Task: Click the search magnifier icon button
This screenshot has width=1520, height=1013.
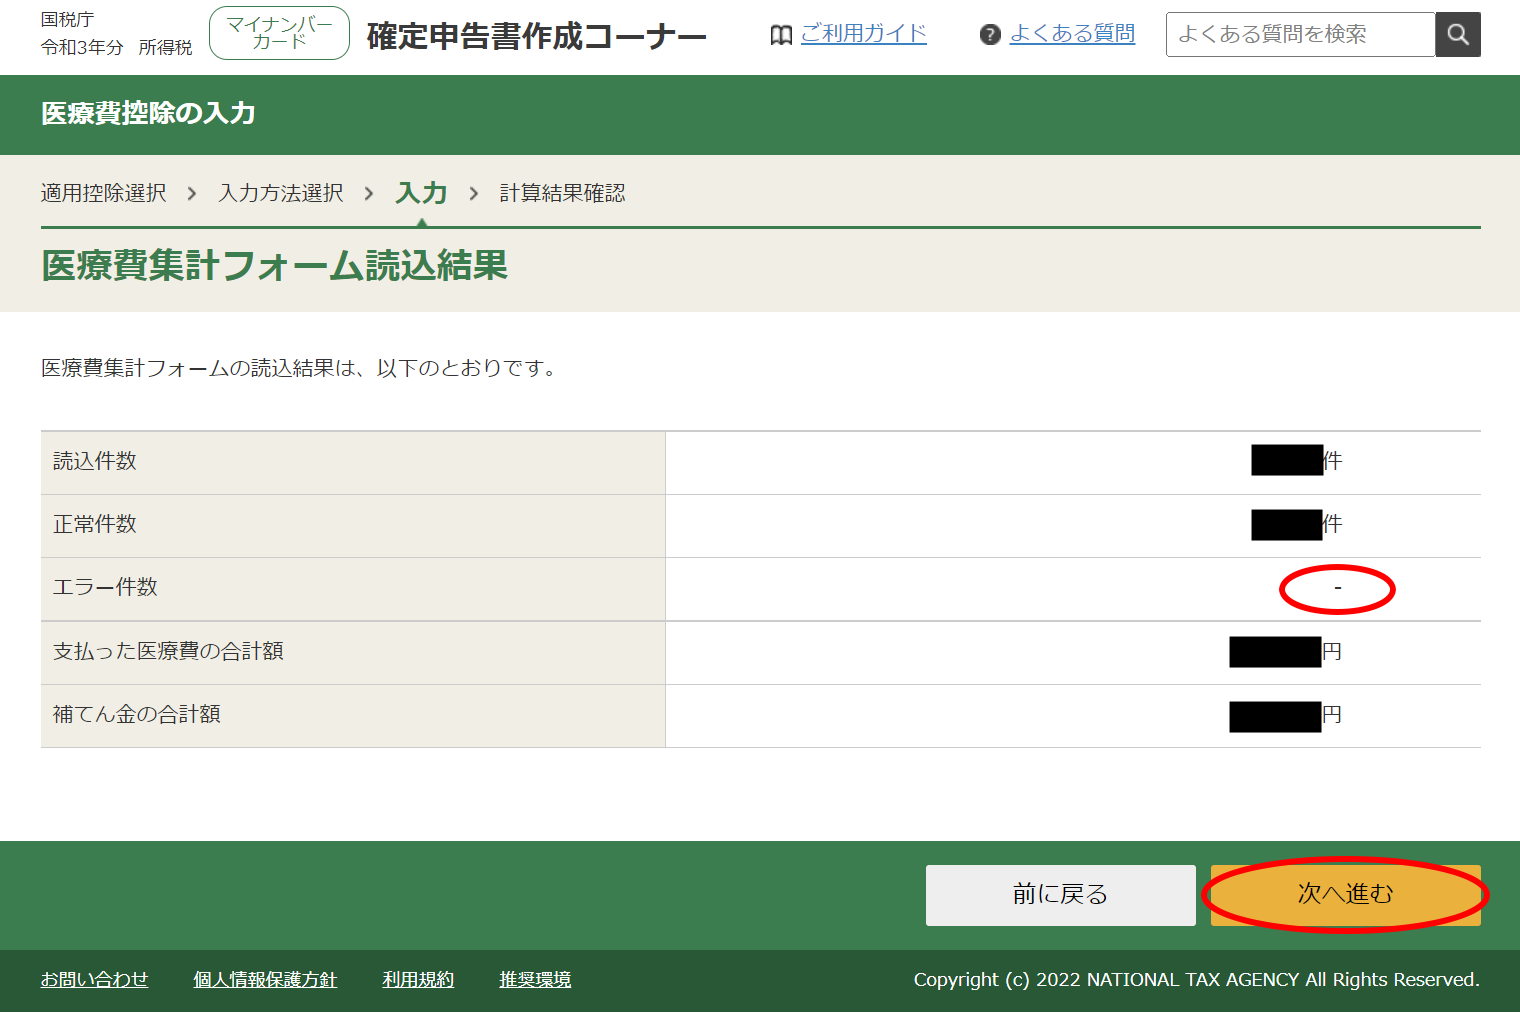Action: 1458,35
